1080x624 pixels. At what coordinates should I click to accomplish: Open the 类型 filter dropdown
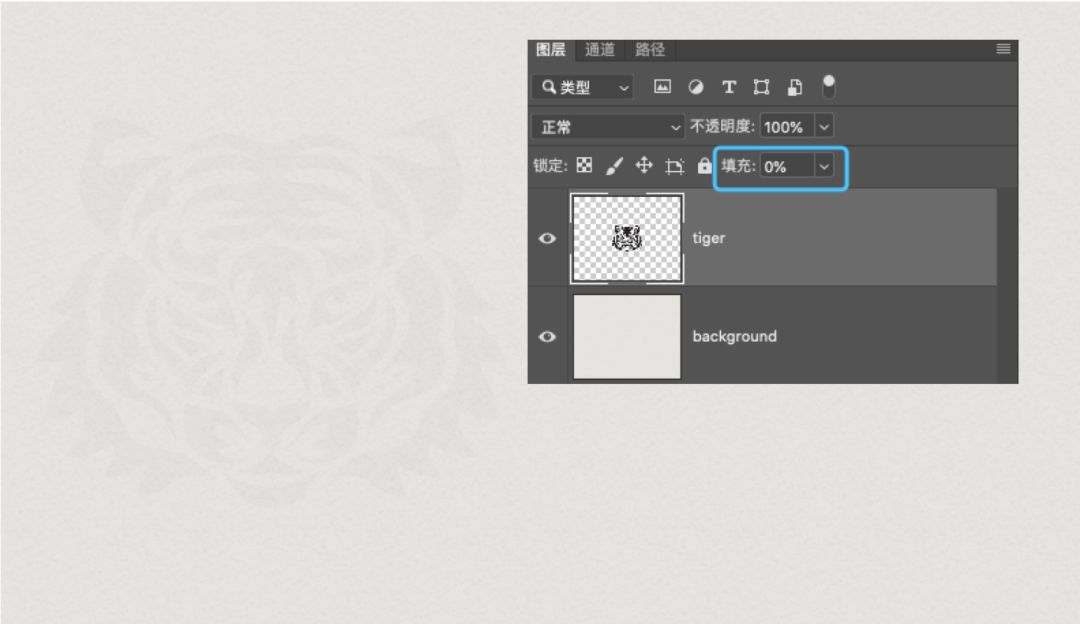point(583,87)
